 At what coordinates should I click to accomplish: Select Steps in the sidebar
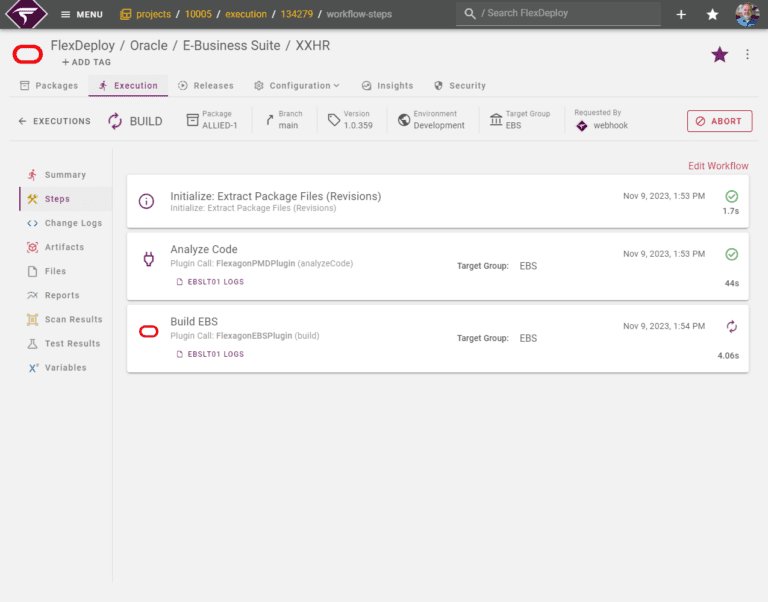point(66,199)
